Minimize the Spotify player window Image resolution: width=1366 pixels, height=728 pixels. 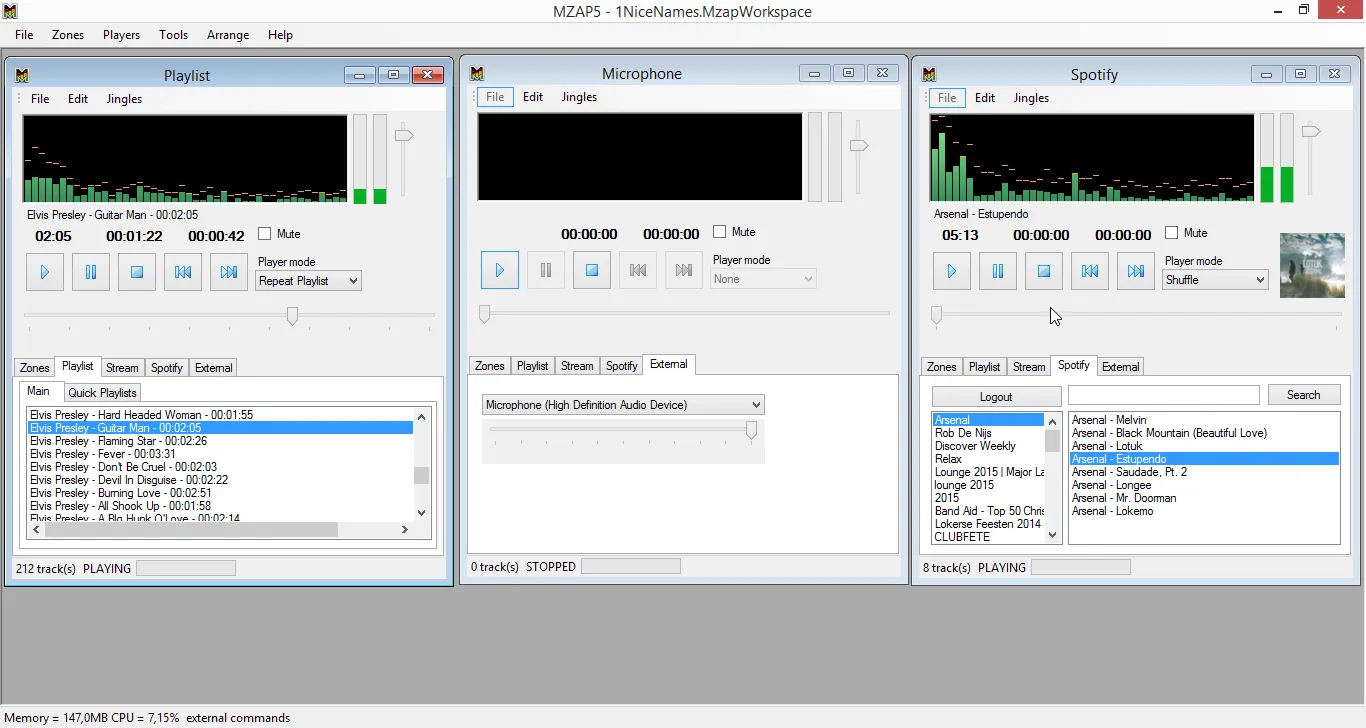[1267, 74]
